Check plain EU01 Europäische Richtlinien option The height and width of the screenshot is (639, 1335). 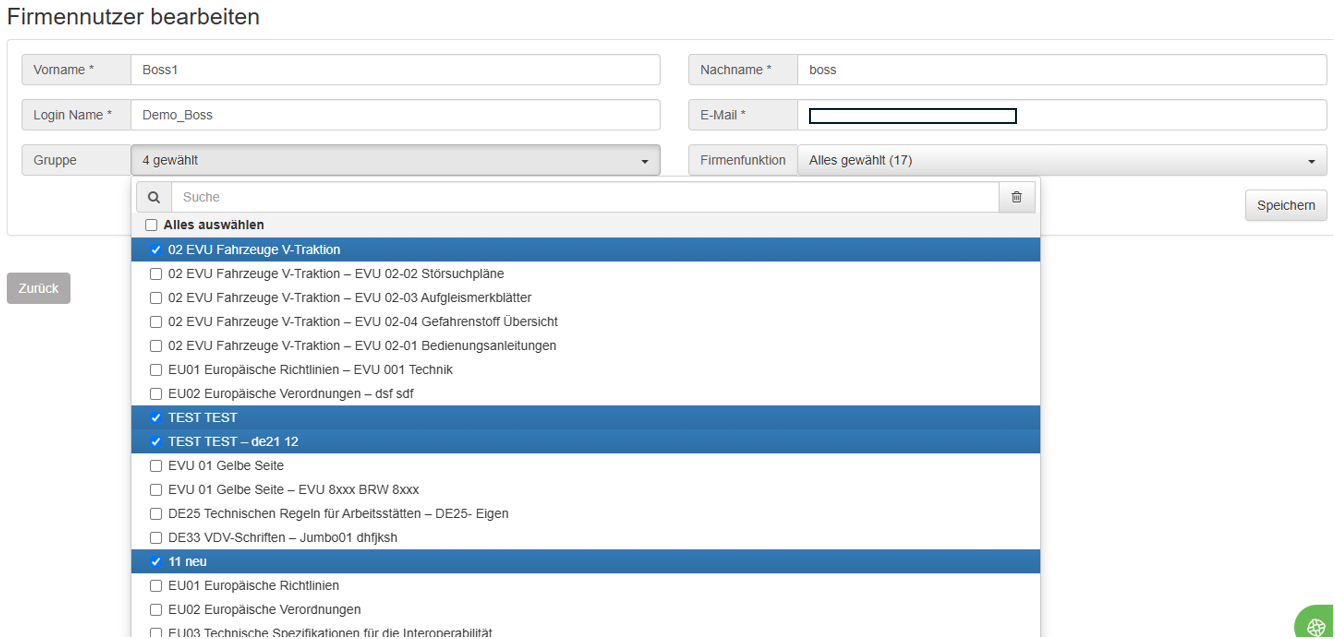pos(155,585)
